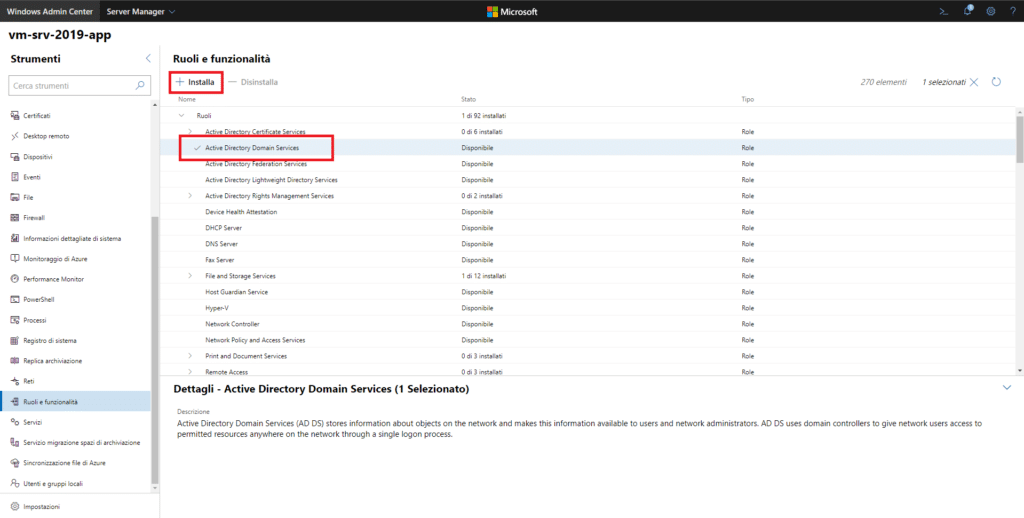This screenshot has height=518, width=1024.
Task: Expand Active Directory Rights Management Services
Action: pos(190,196)
